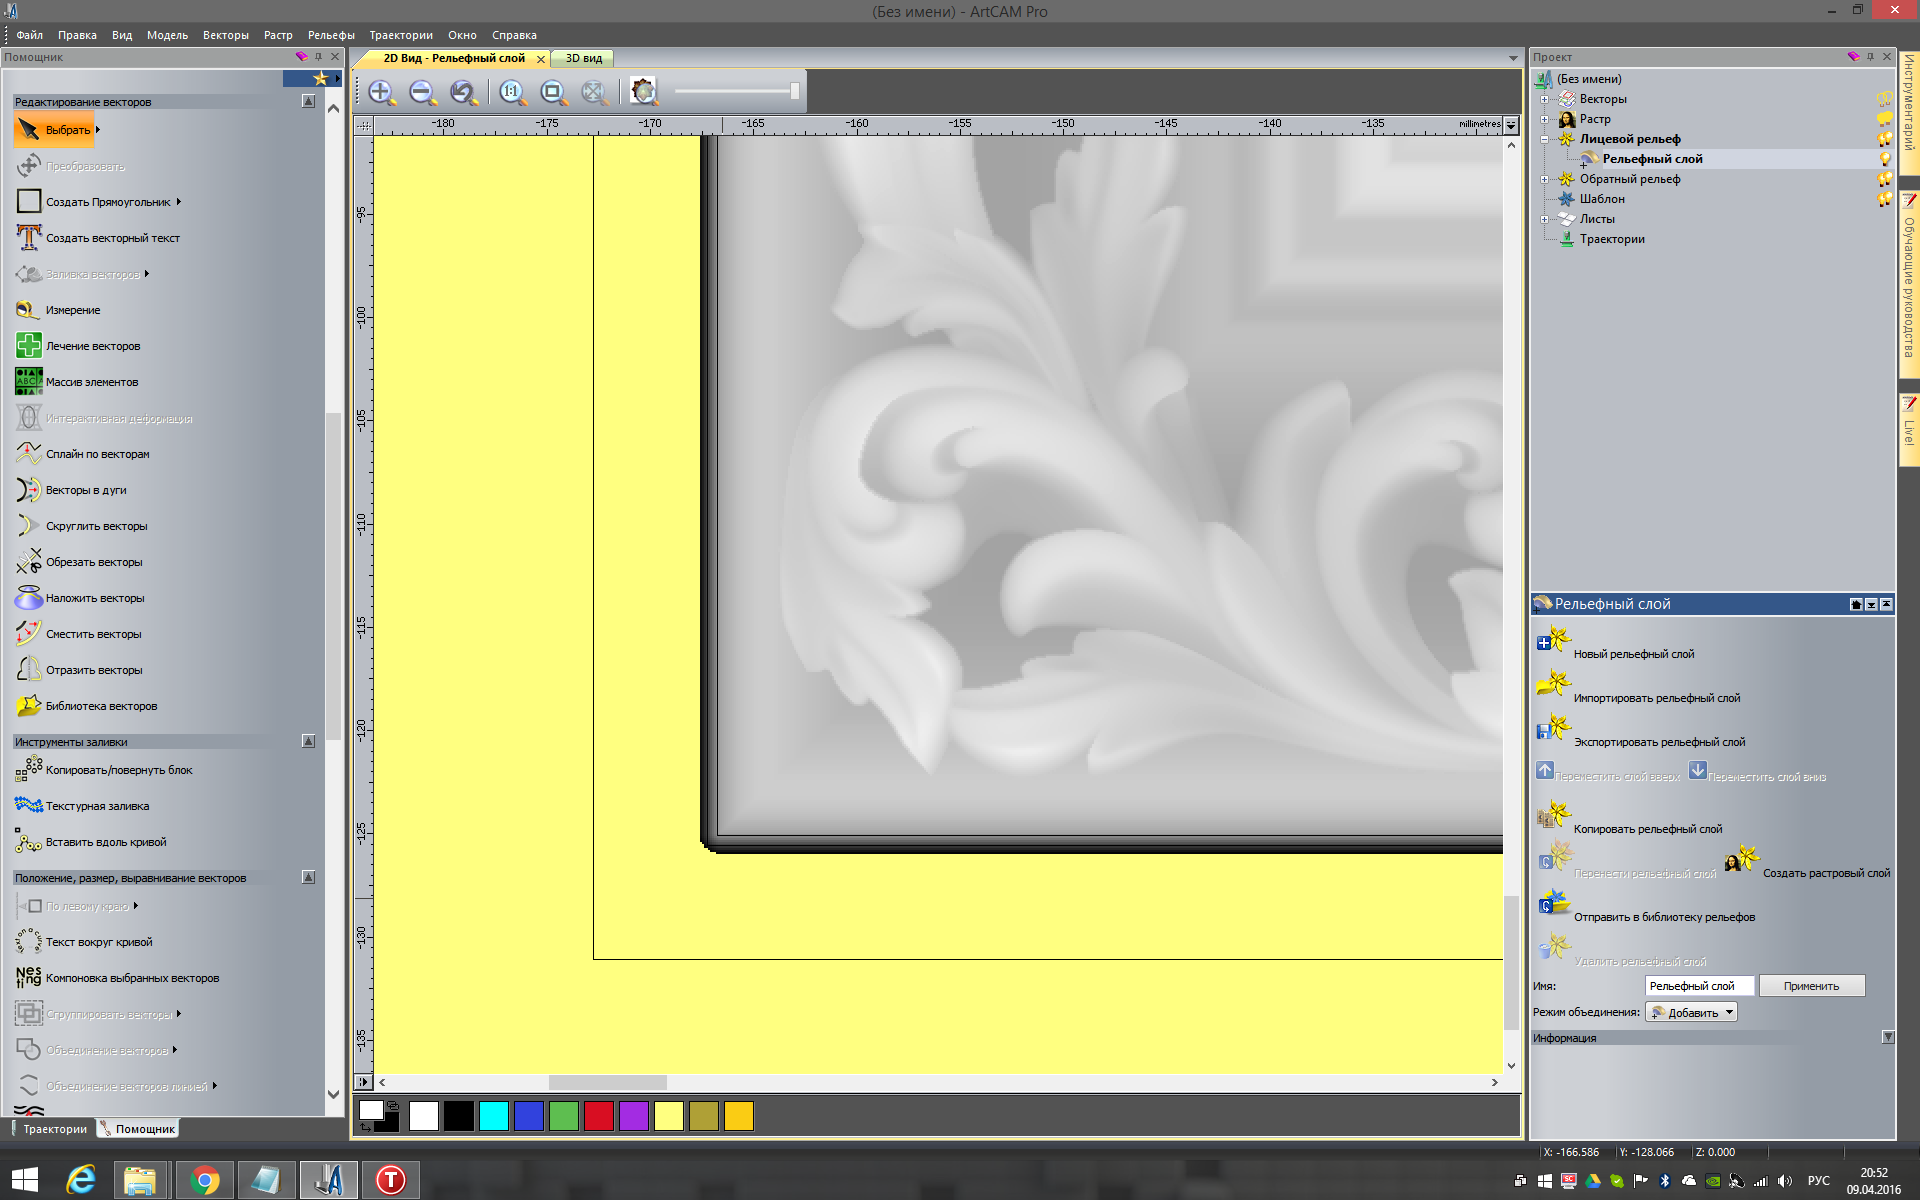The height and width of the screenshot is (1200, 1920).
Task: Pick the red color swatch
Action: pyautogui.click(x=598, y=1116)
